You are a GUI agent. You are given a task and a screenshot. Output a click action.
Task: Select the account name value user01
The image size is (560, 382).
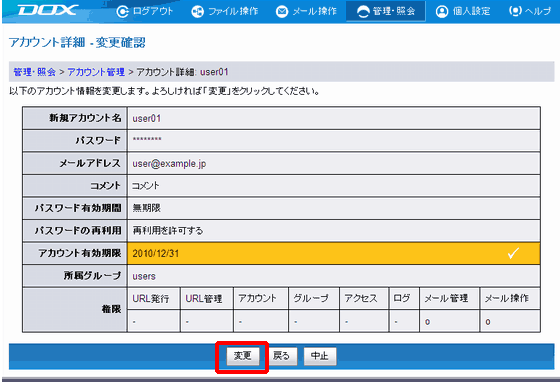[147, 119]
